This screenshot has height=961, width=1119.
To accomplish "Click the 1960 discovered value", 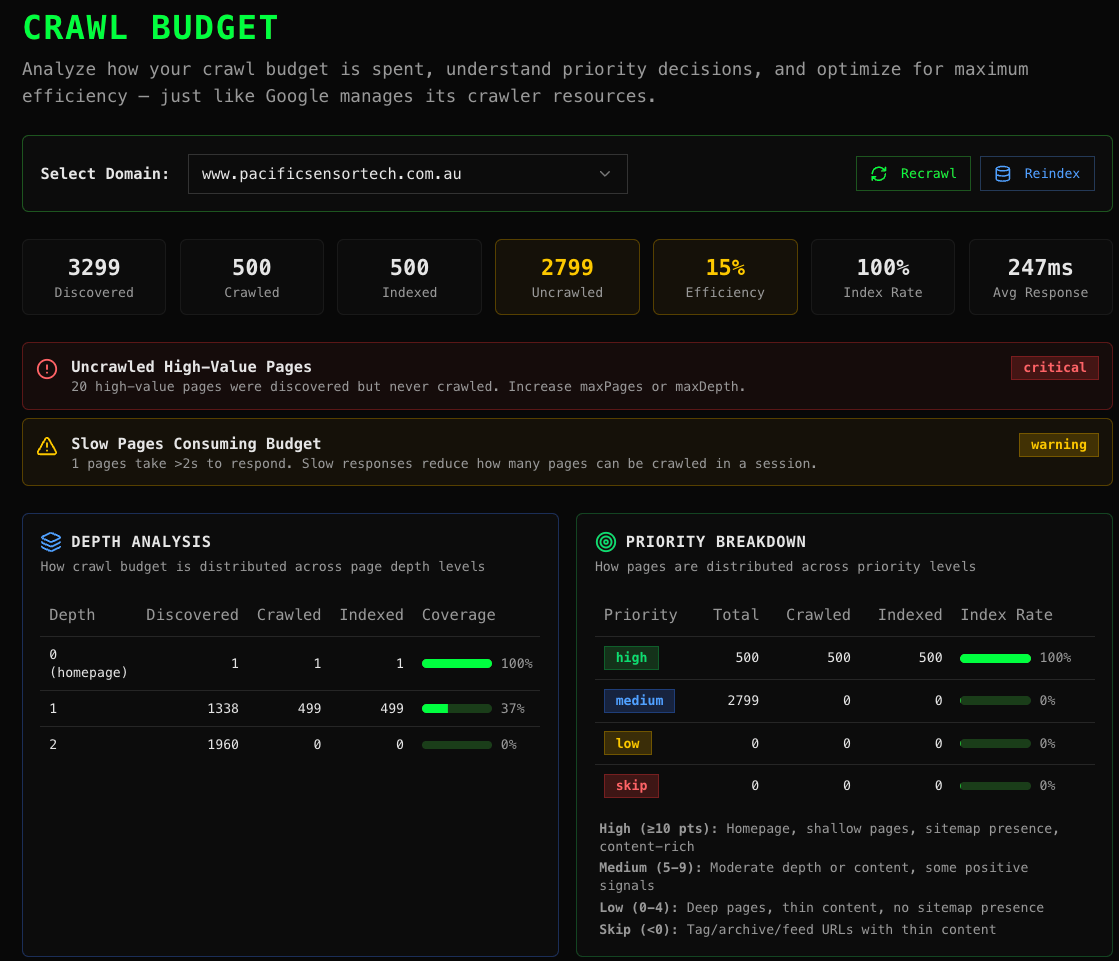I will [x=223, y=745].
